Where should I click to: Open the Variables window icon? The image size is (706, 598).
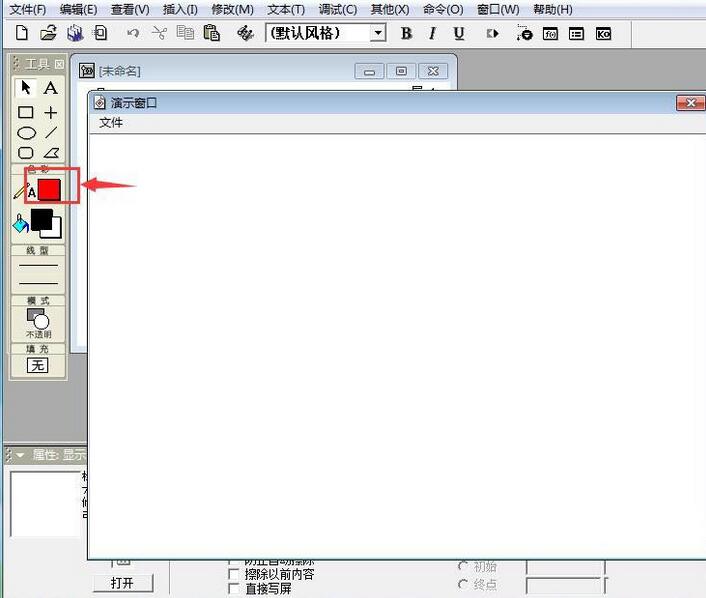(576, 34)
